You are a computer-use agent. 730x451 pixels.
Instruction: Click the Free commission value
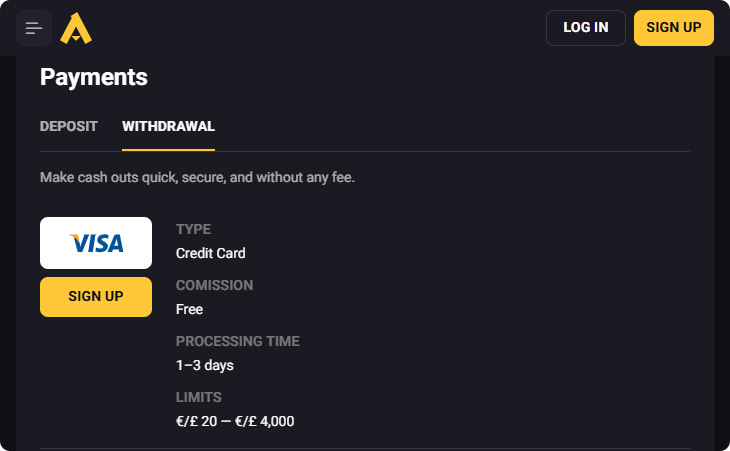(189, 309)
